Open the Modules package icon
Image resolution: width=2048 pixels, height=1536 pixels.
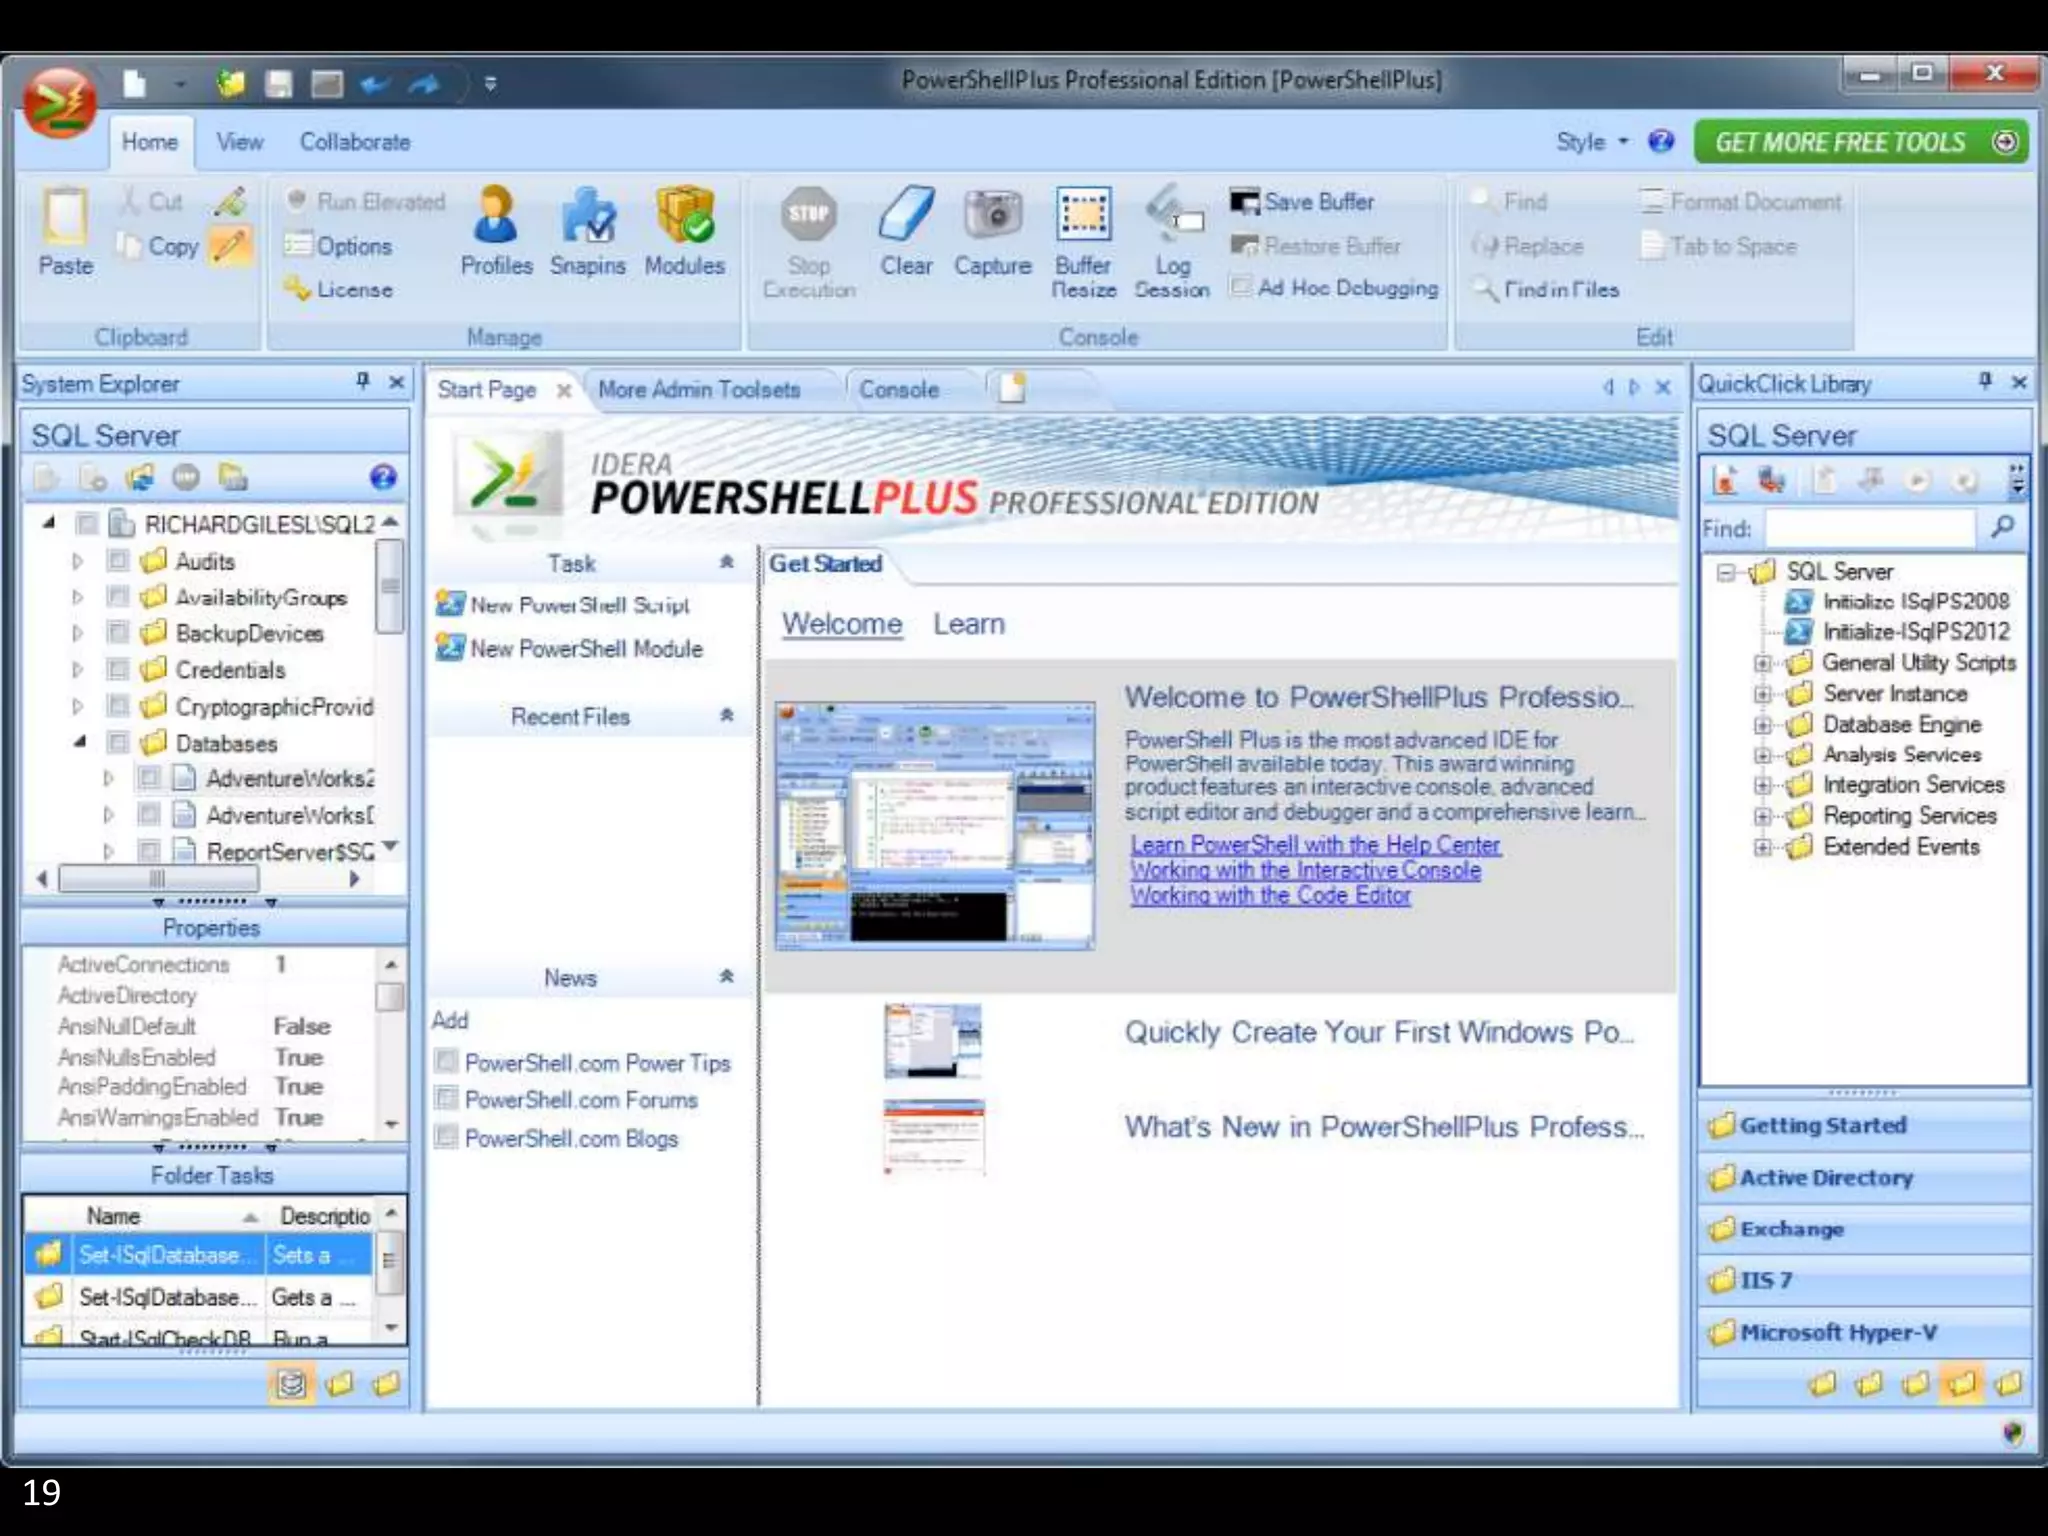[685, 215]
